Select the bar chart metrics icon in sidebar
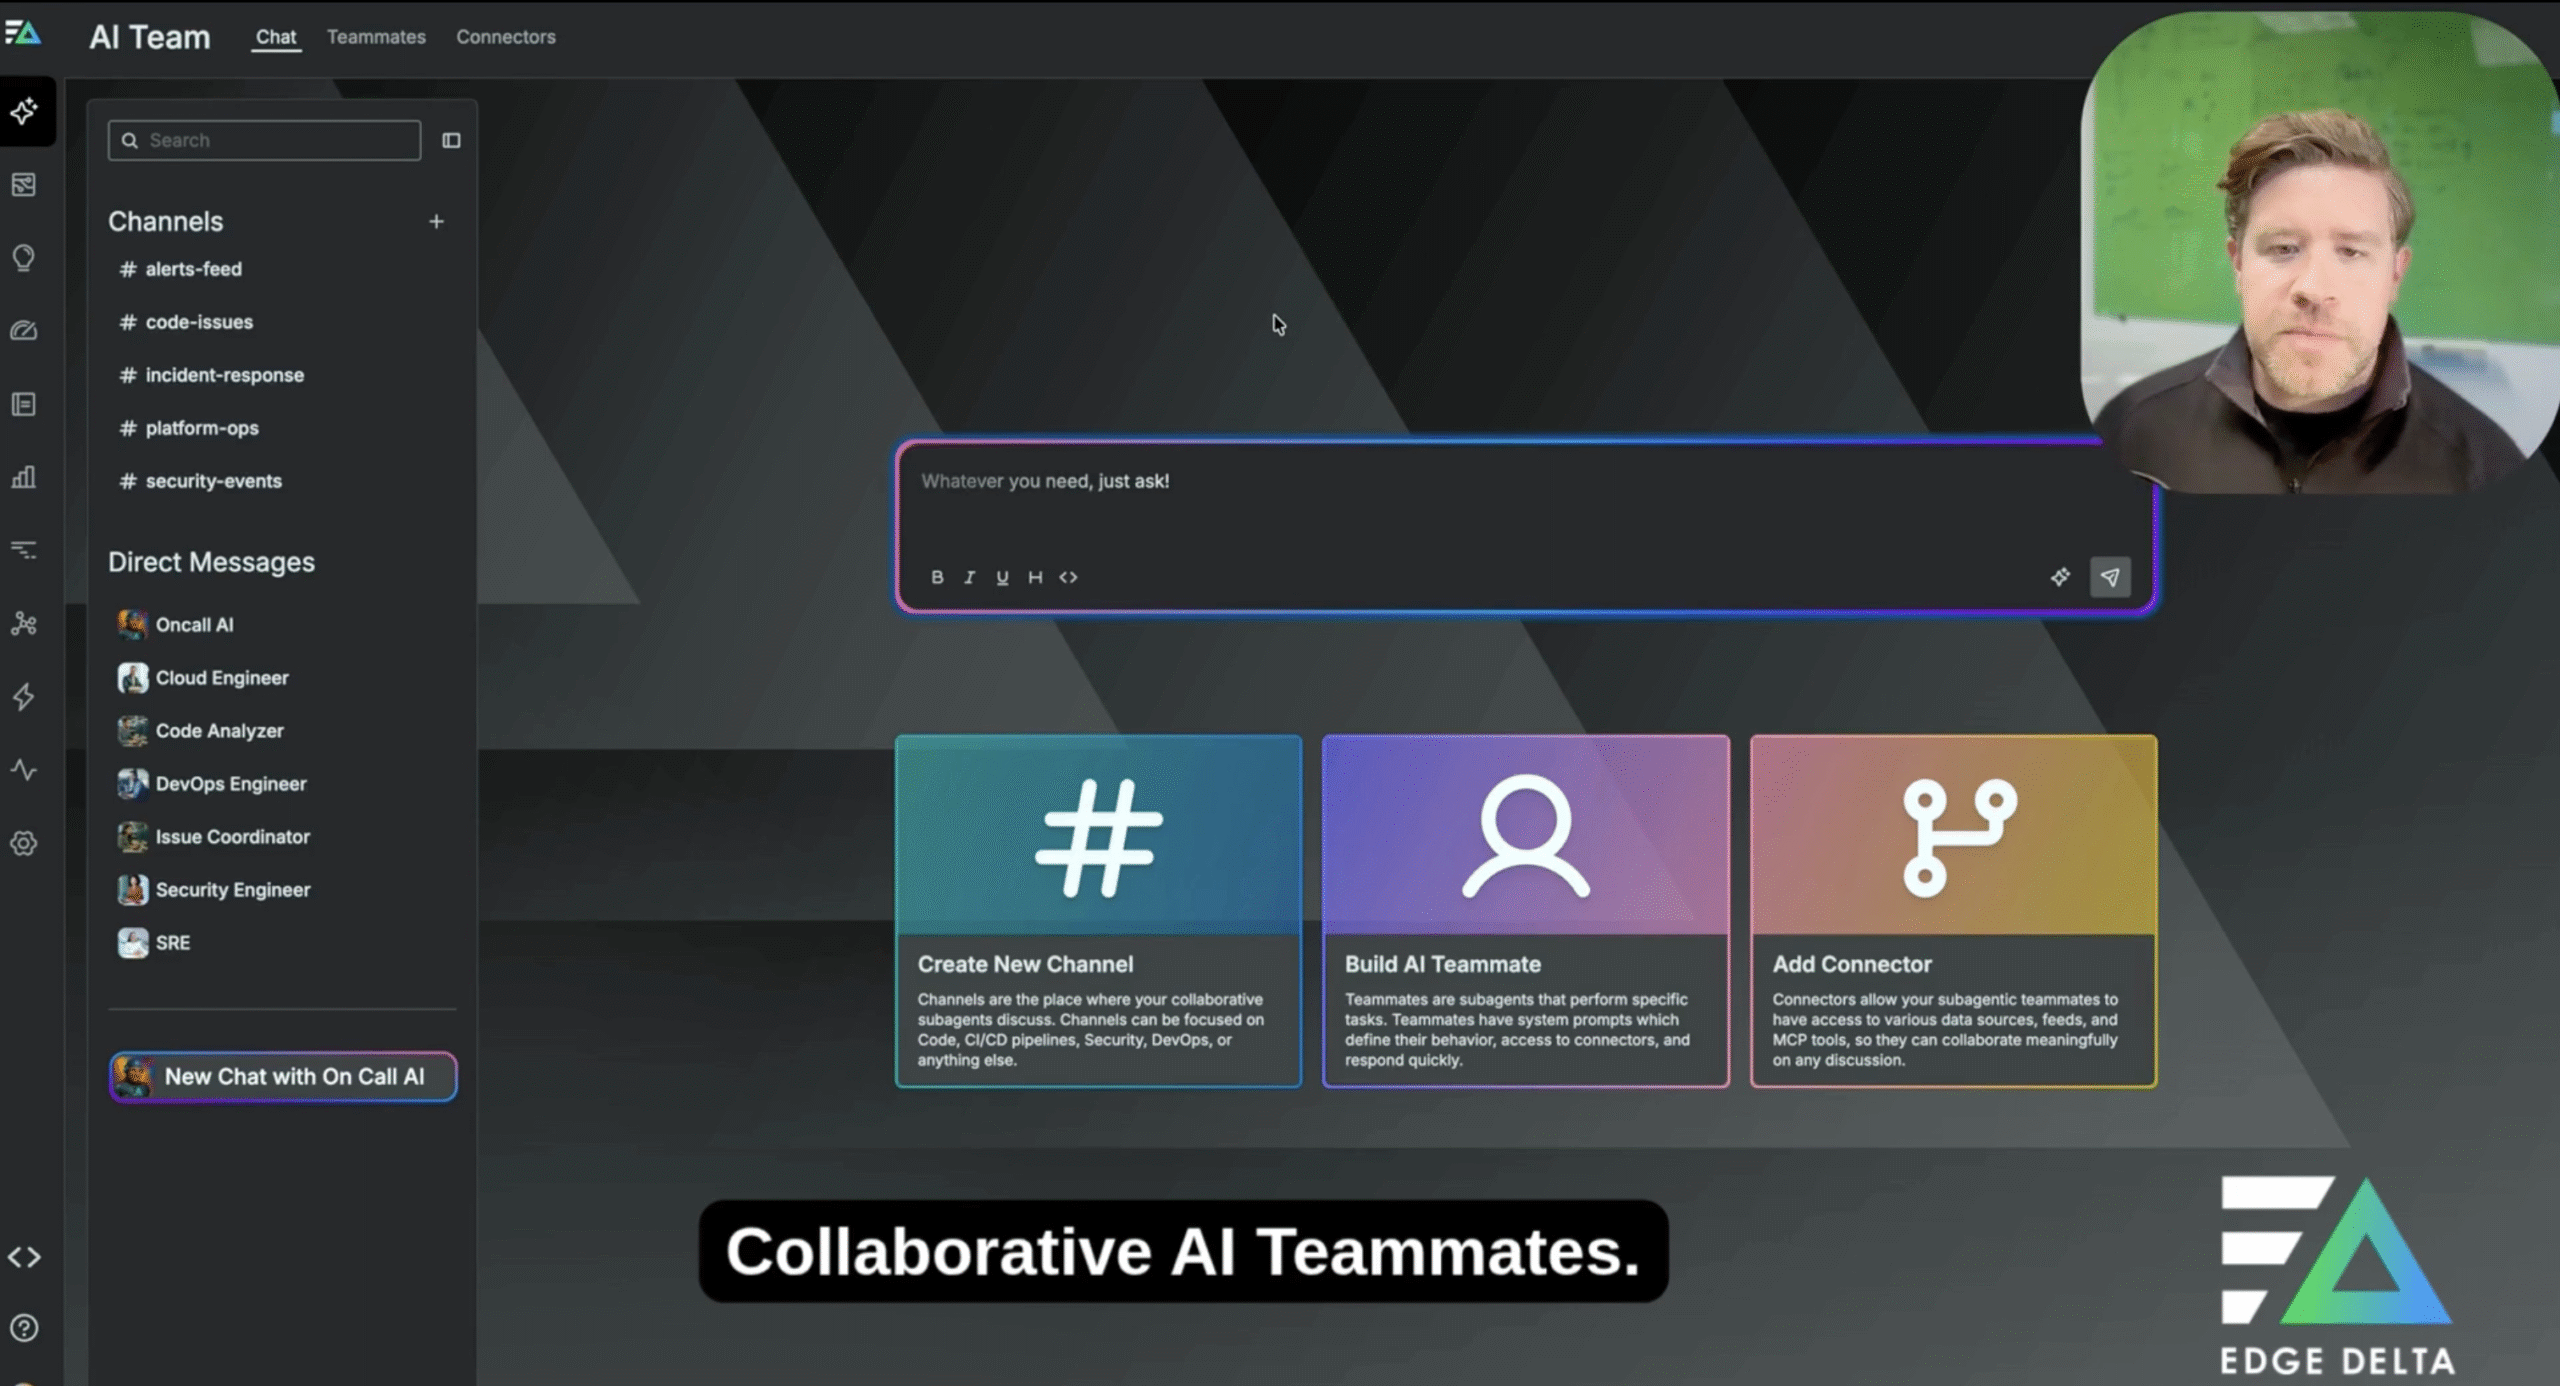 [25, 477]
